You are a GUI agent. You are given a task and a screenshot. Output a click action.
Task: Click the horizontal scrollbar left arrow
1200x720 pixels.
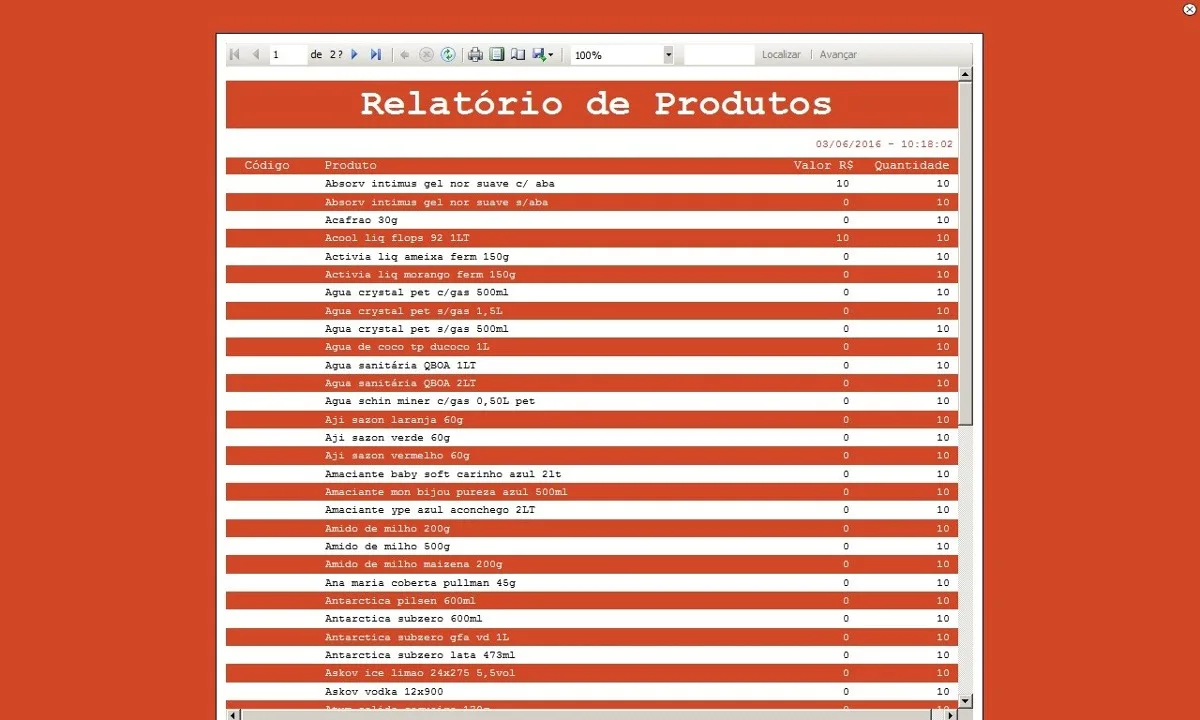(234, 715)
